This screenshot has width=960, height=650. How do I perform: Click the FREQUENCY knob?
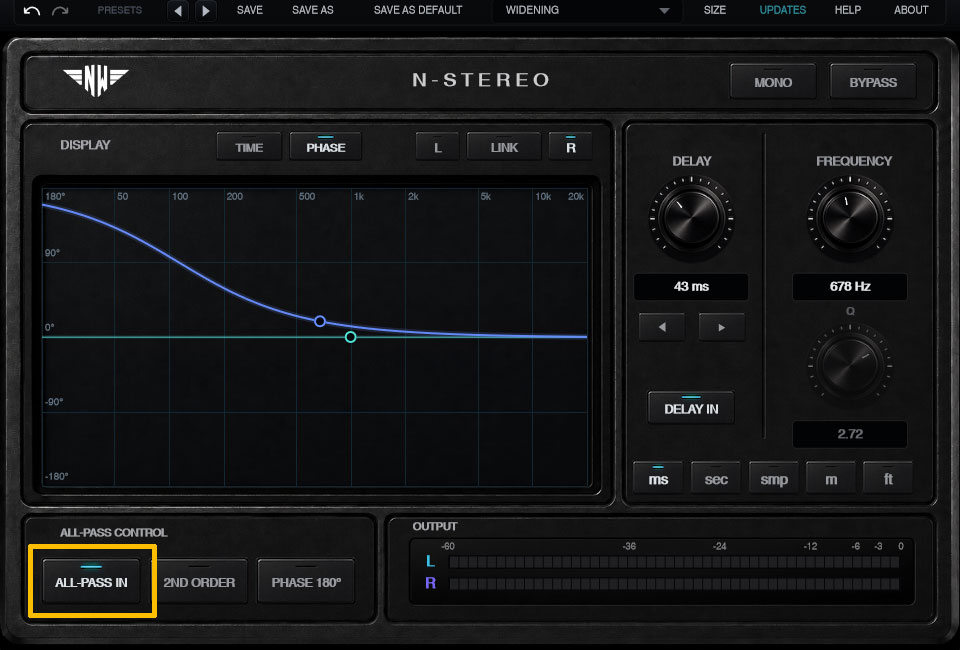point(850,218)
